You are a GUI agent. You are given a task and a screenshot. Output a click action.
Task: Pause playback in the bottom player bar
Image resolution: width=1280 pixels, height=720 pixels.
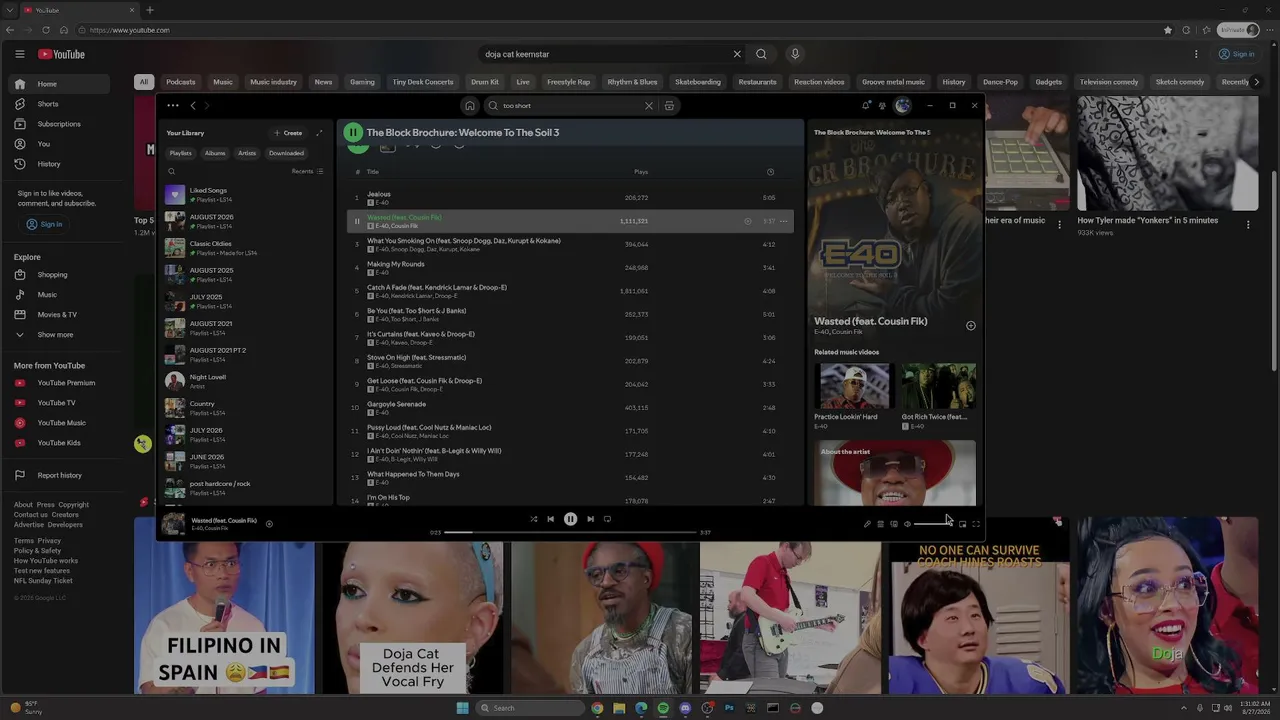570,519
